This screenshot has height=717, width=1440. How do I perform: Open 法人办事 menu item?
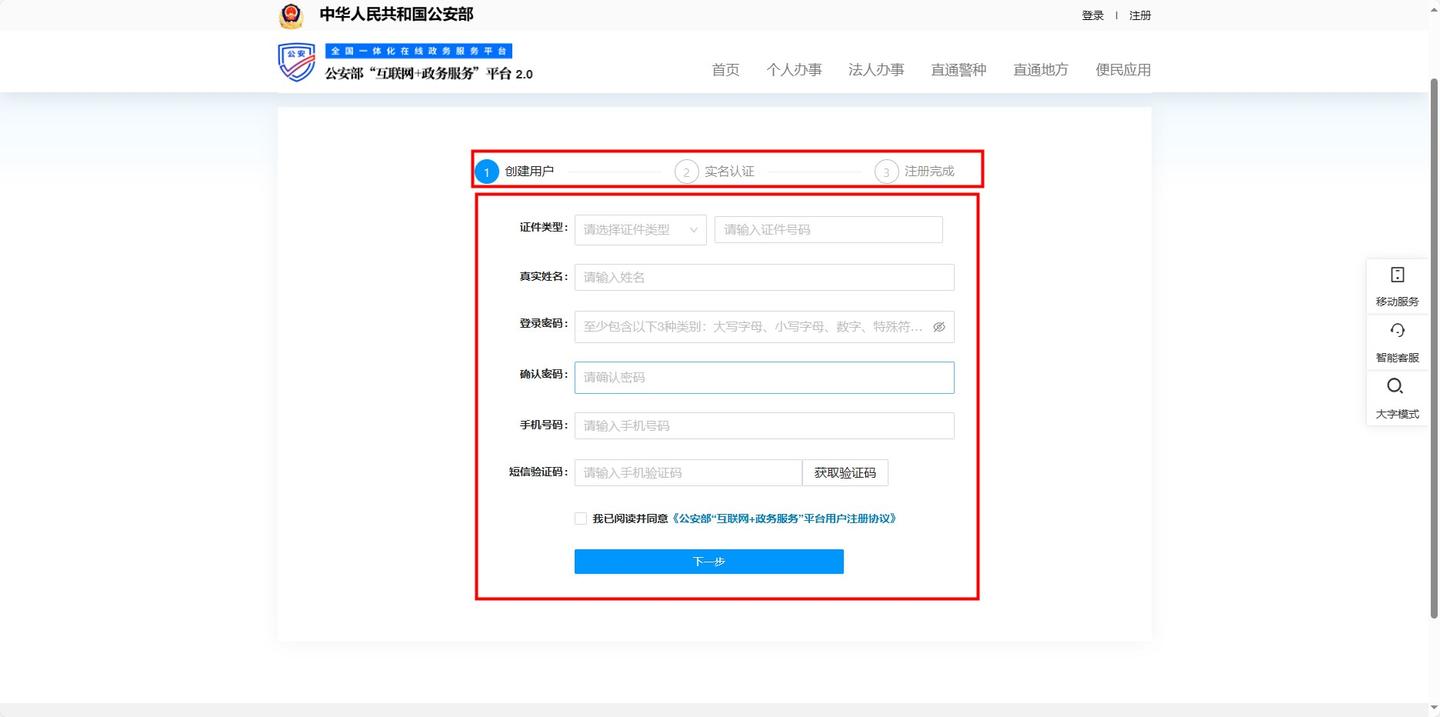tap(876, 70)
